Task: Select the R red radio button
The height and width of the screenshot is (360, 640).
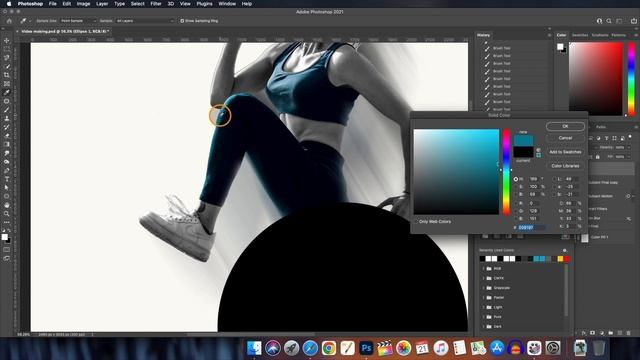Action: click(516, 203)
